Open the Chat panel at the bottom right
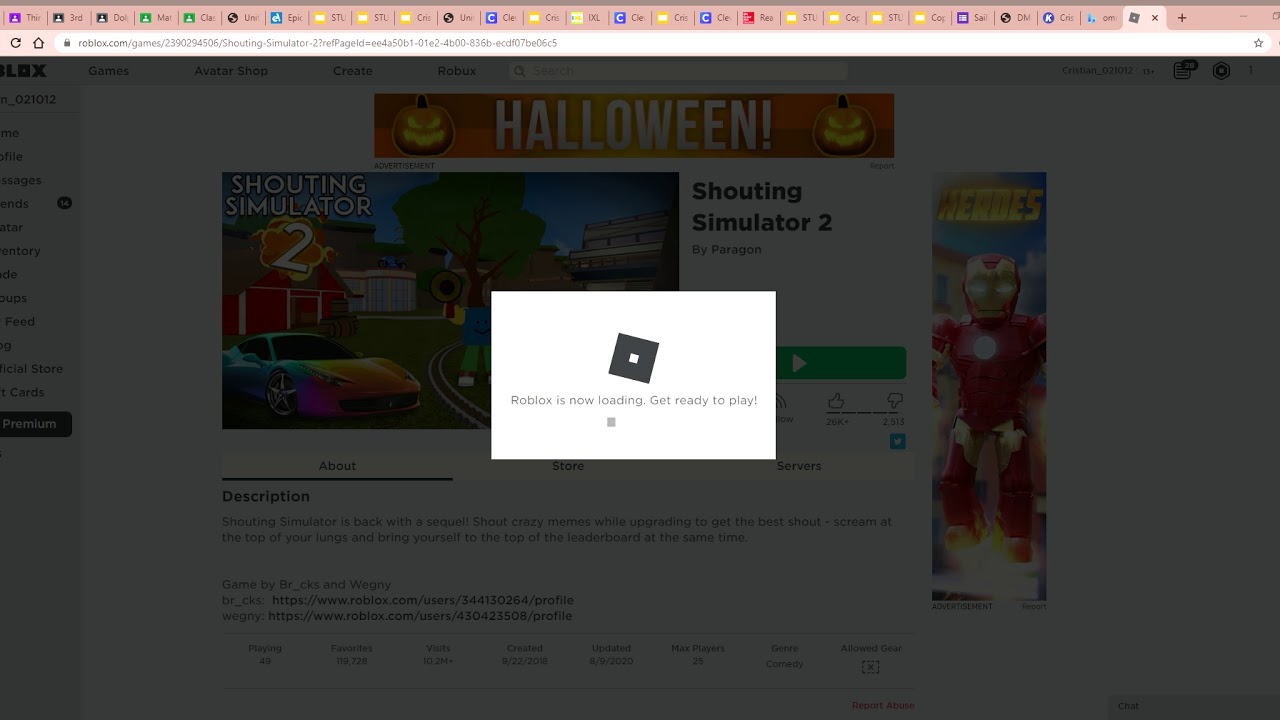 click(1194, 706)
